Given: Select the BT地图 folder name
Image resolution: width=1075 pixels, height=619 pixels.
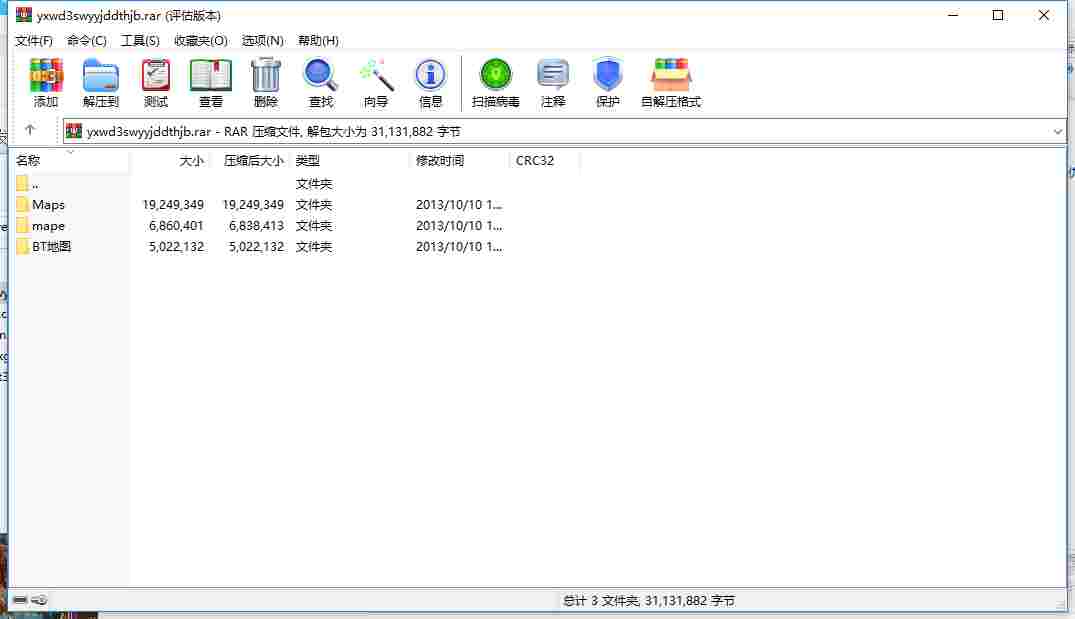Looking at the screenshot, I should 51,246.
